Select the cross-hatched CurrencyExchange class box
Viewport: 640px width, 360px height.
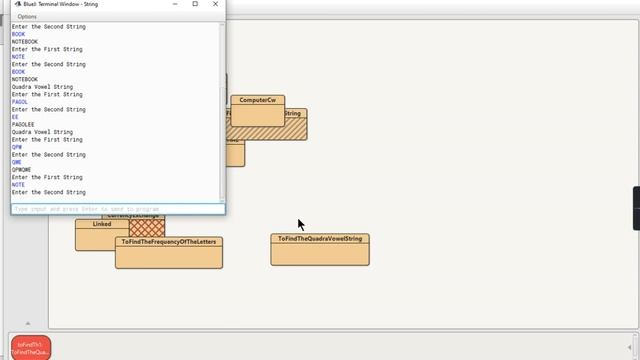tap(147, 227)
